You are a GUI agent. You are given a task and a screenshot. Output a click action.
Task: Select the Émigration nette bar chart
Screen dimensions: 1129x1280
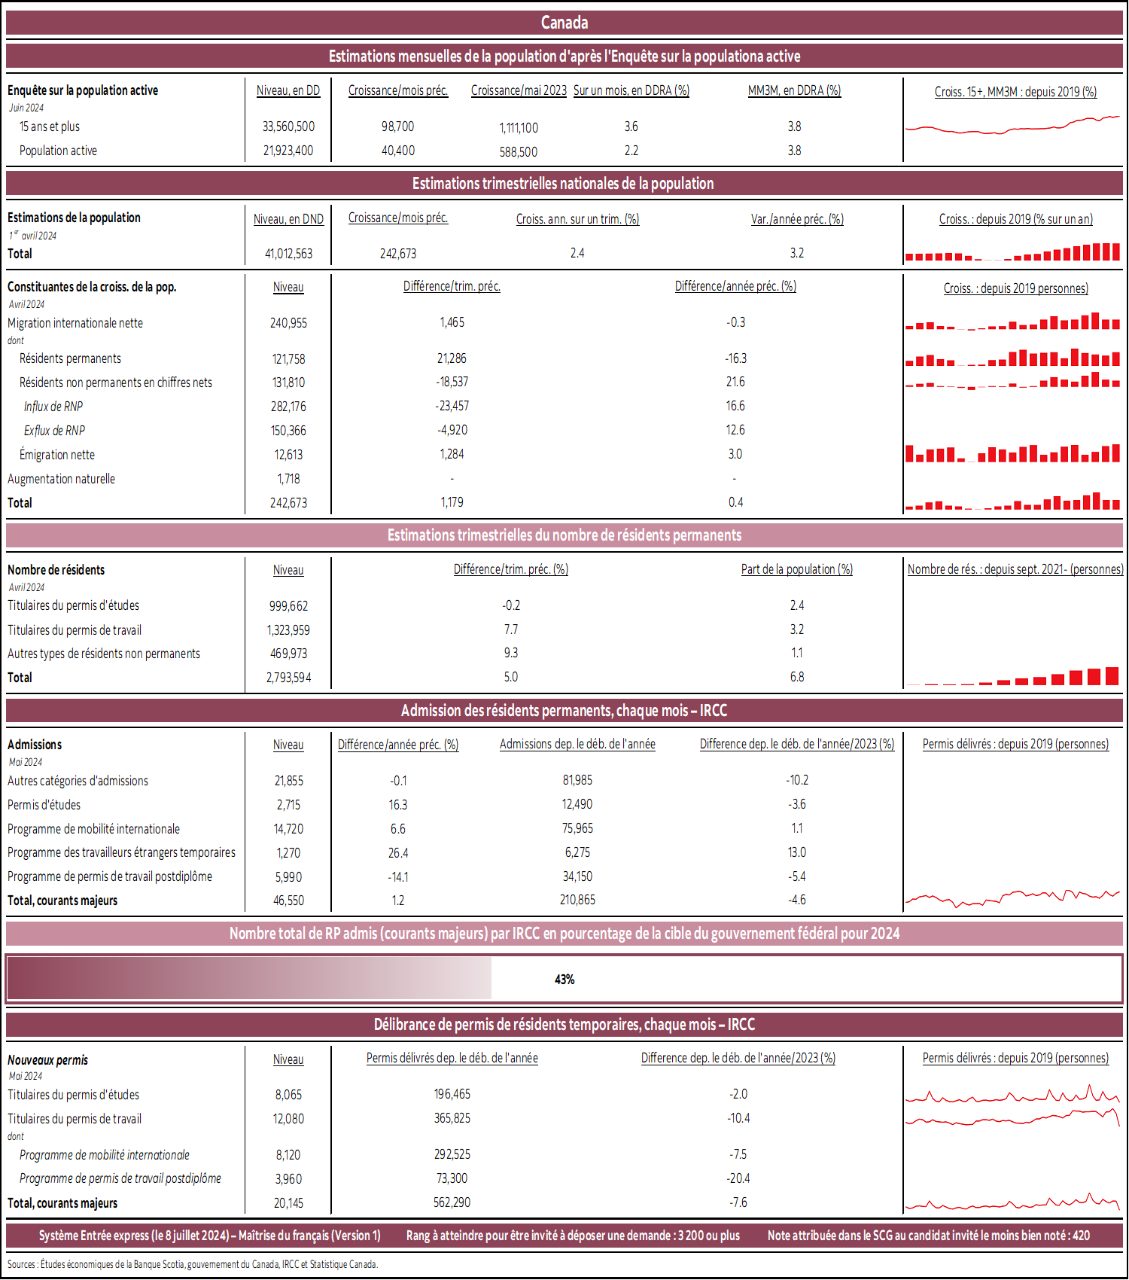click(1013, 454)
